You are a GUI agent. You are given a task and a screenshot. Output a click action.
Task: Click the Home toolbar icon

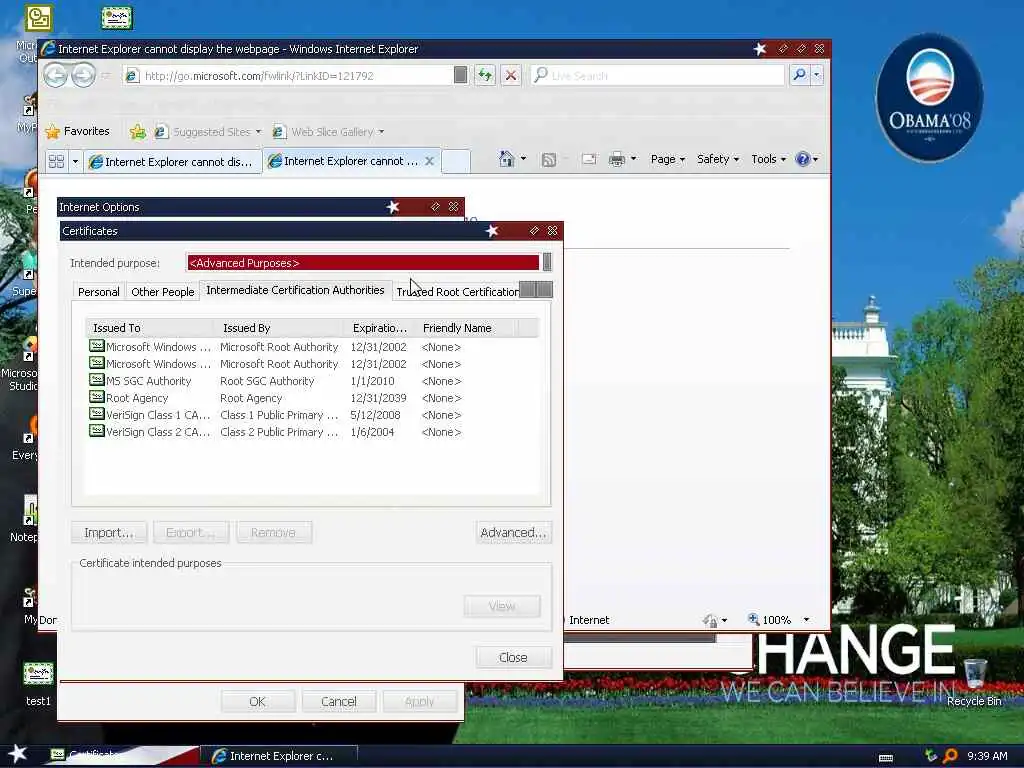pyautogui.click(x=506, y=159)
